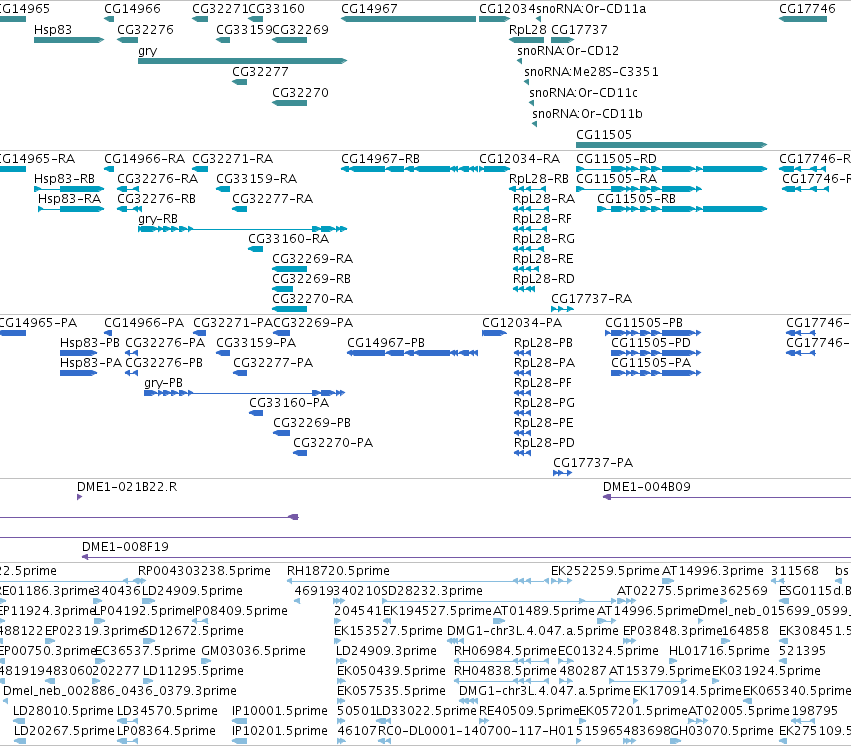Select AT15379.5prime EST label
The height and width of the screenshot is (746, 851).
pos(660,671)
